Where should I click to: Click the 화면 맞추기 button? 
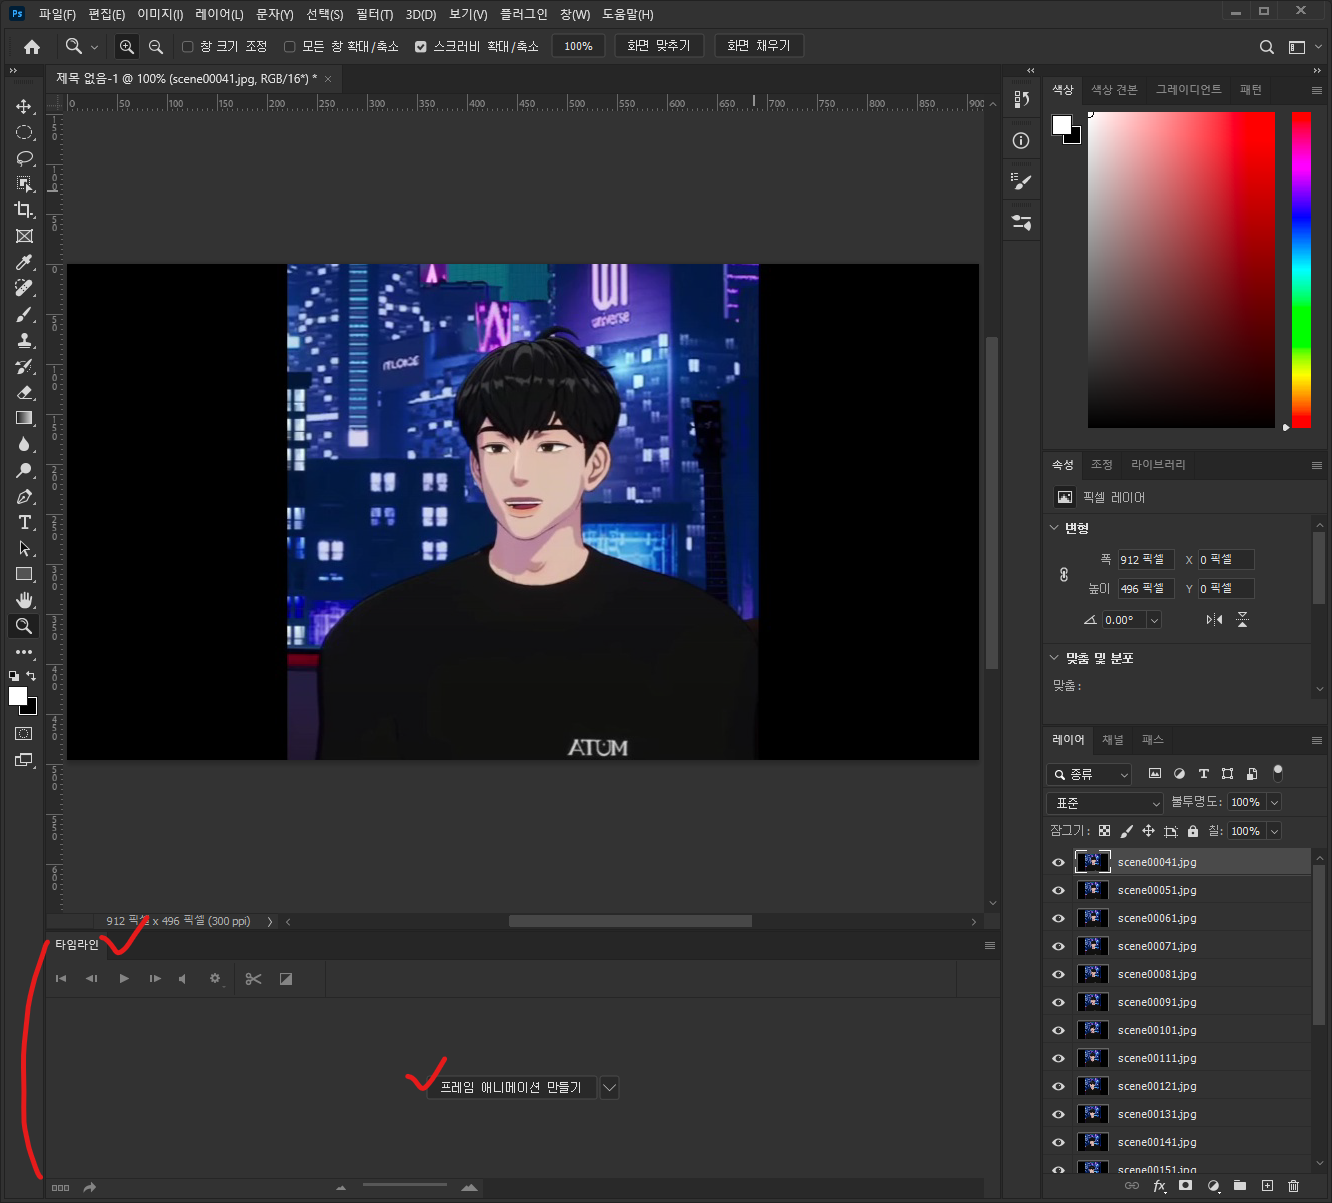tap(659, 46)
